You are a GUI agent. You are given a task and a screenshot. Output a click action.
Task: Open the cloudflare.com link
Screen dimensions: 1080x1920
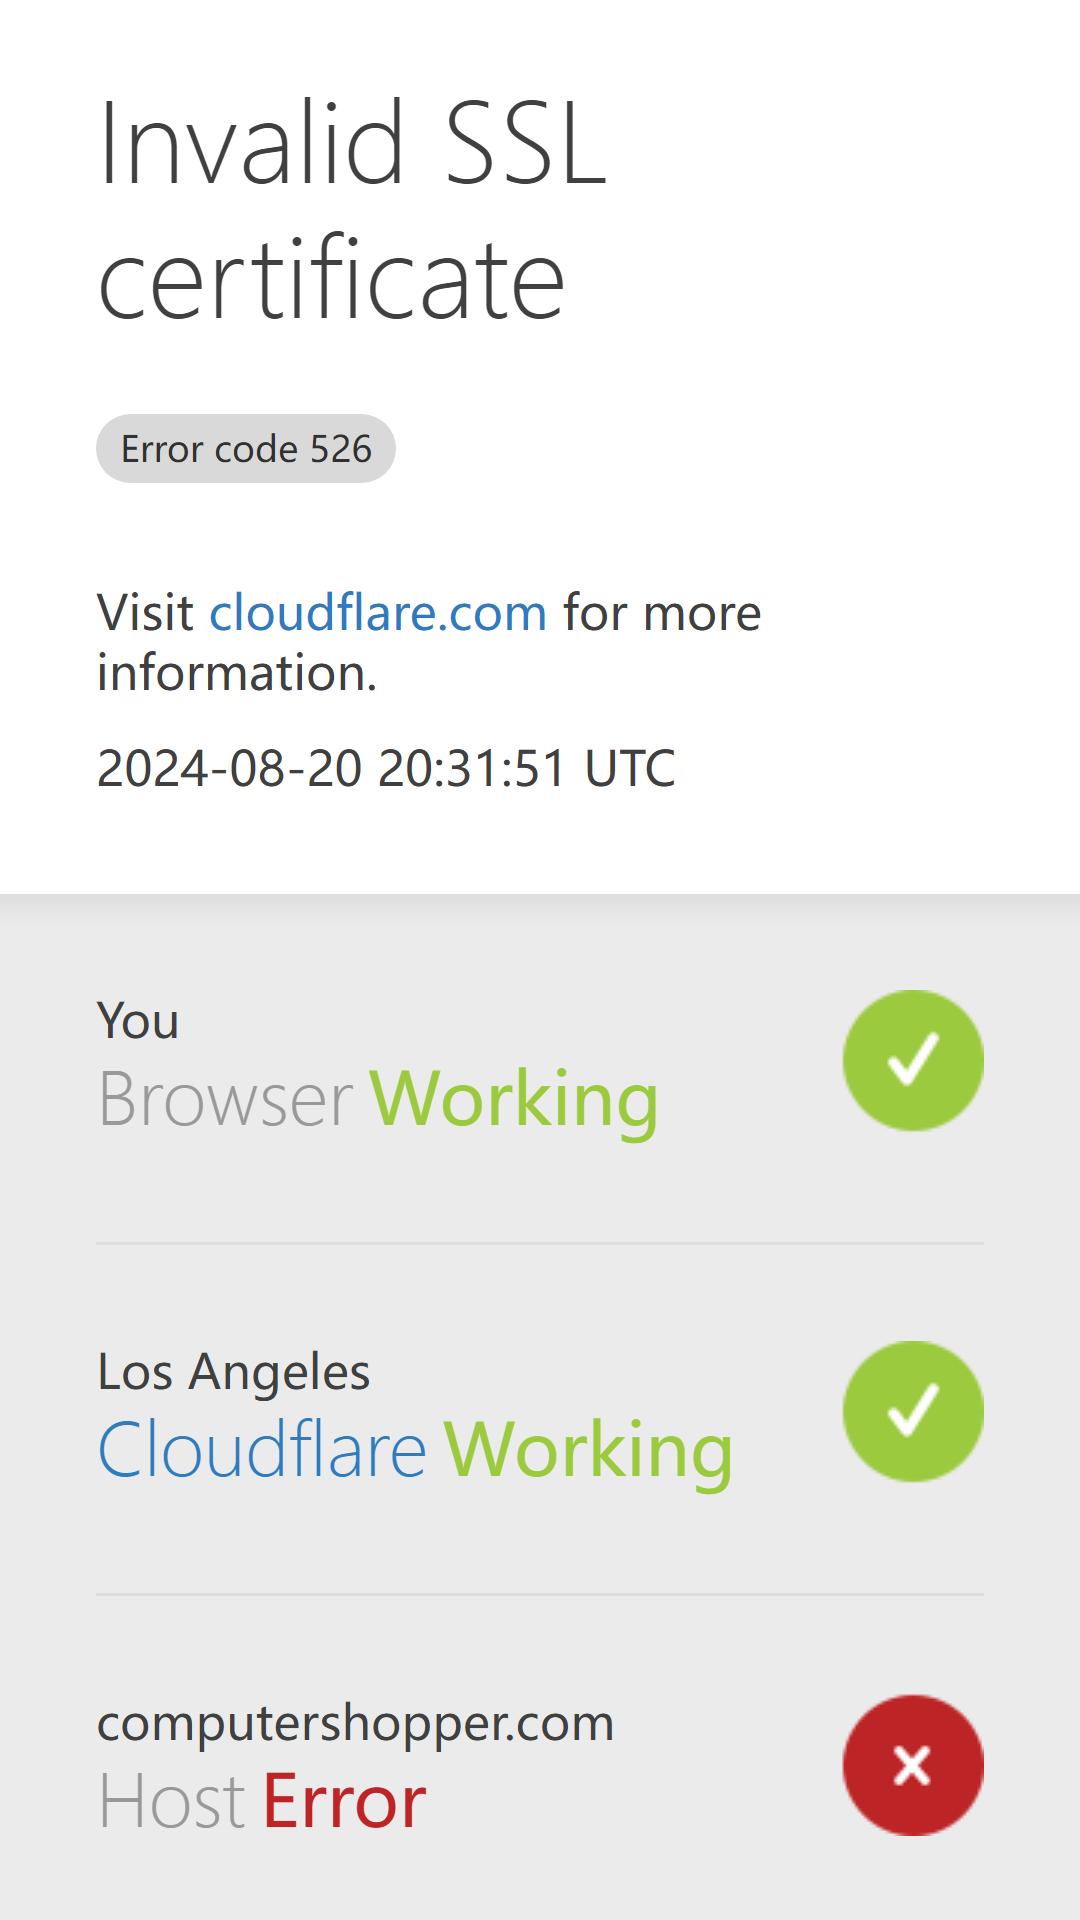(378, 612)
